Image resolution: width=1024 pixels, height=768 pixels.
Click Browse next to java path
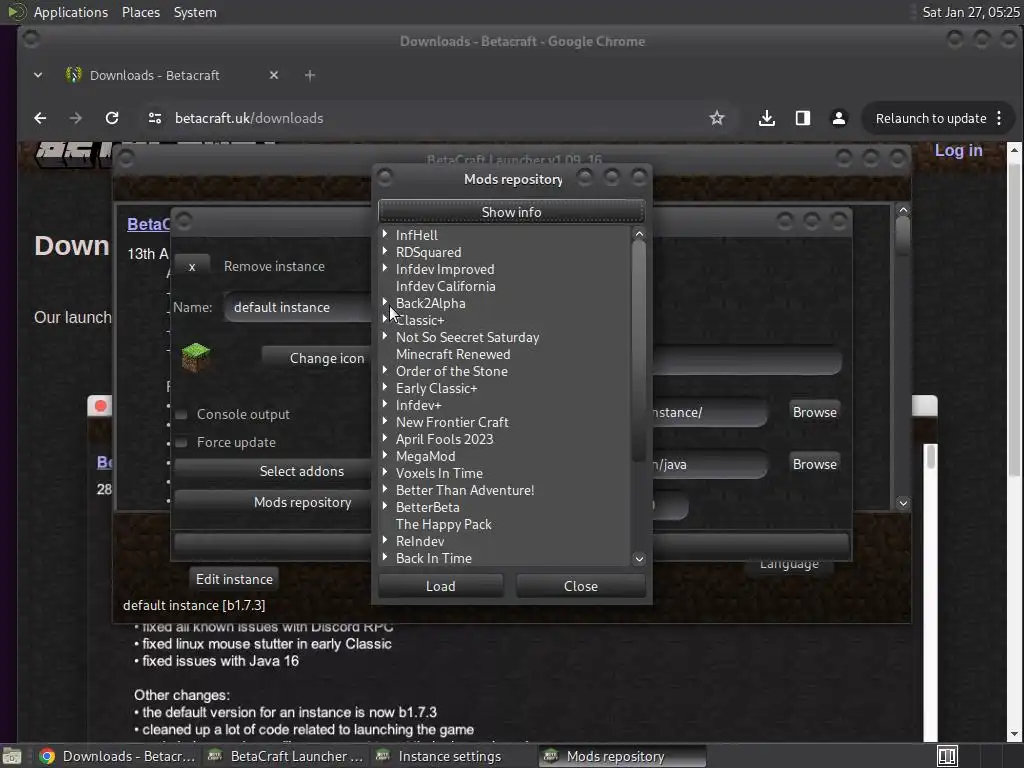(814, 464)
